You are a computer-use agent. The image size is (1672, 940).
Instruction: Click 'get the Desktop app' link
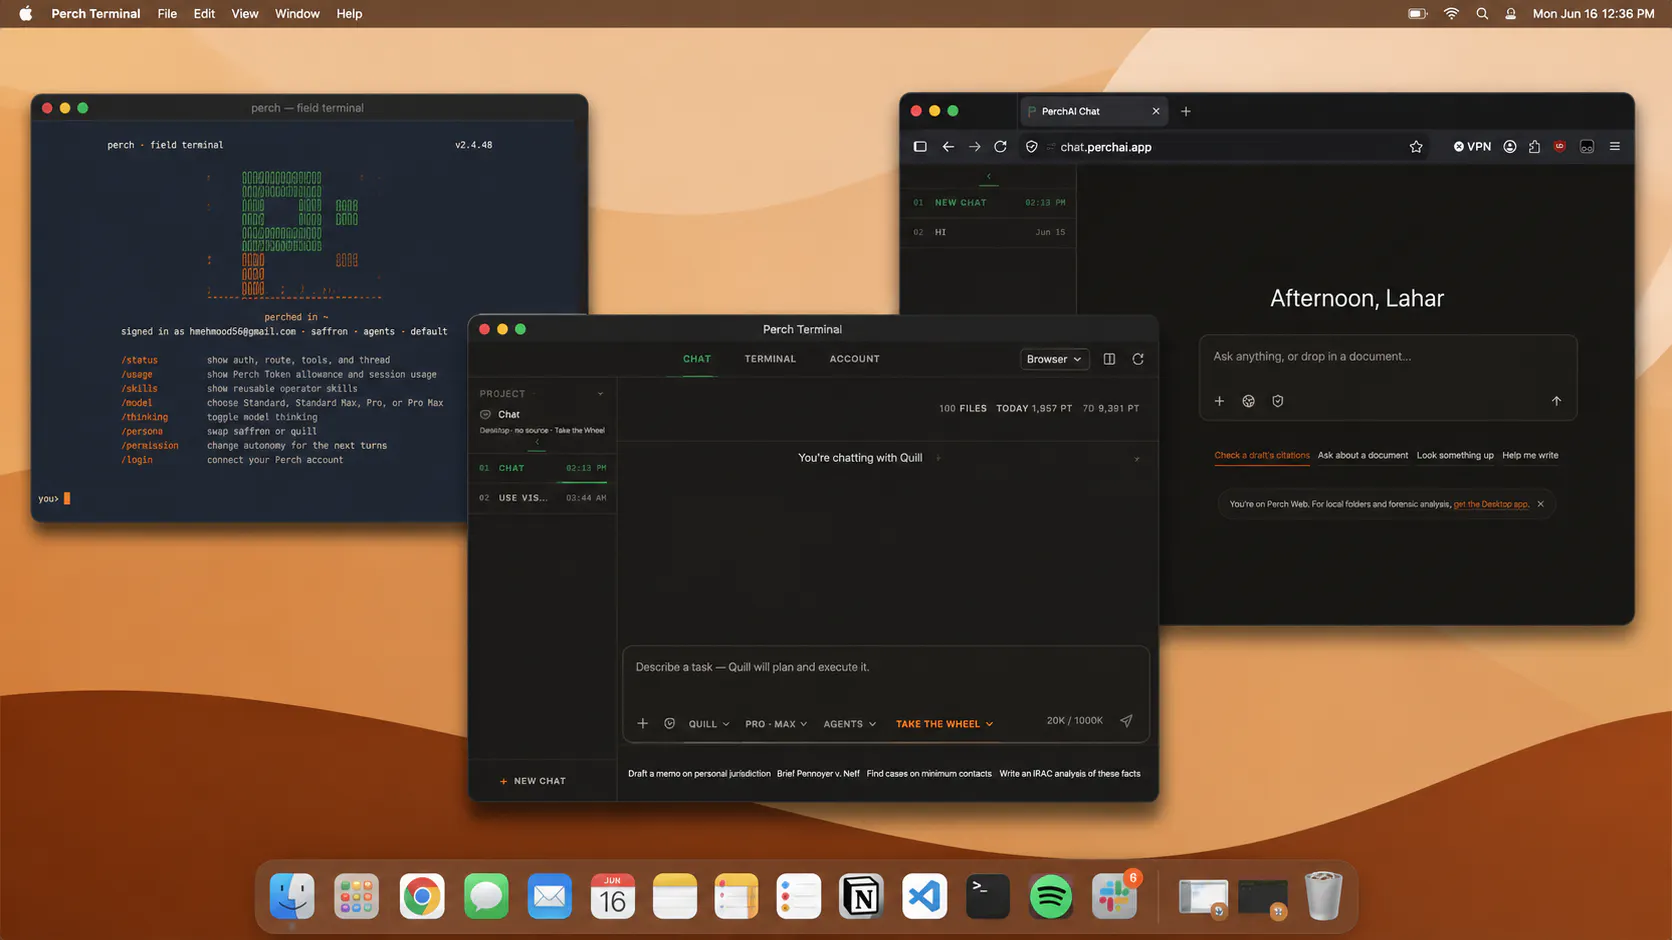pyautogui.click(x=1491, y=504)
